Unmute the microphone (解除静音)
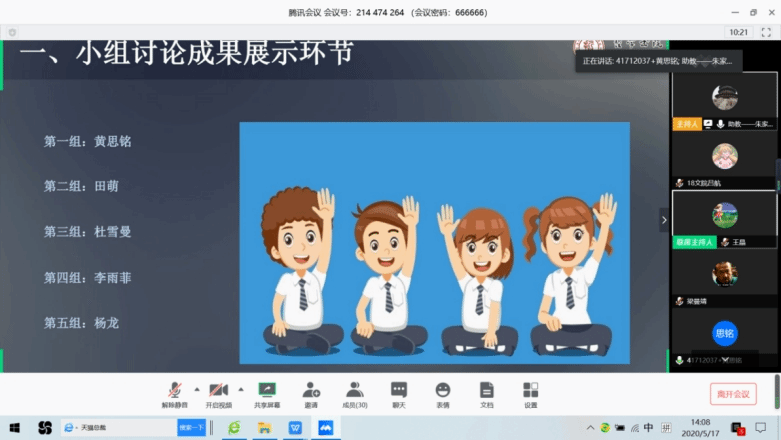The image size is (781, 440). (x=174, y=392)
